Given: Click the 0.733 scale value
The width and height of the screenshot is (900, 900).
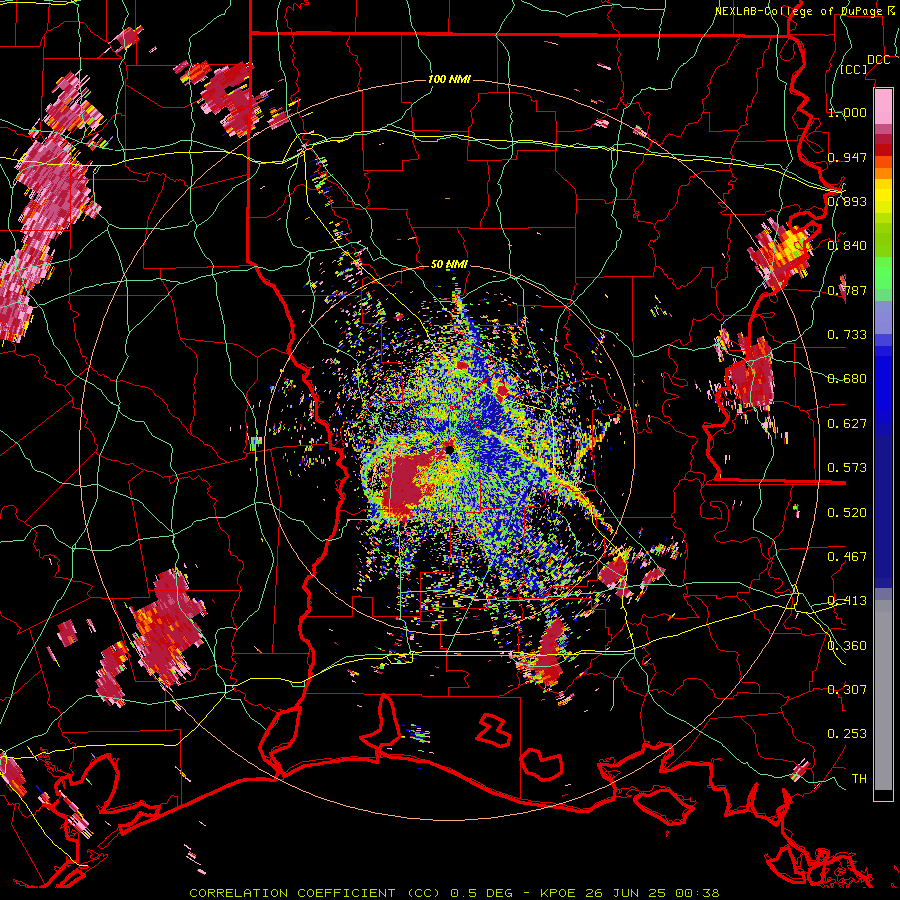Looking at the screenshot, I should (847, 334).
